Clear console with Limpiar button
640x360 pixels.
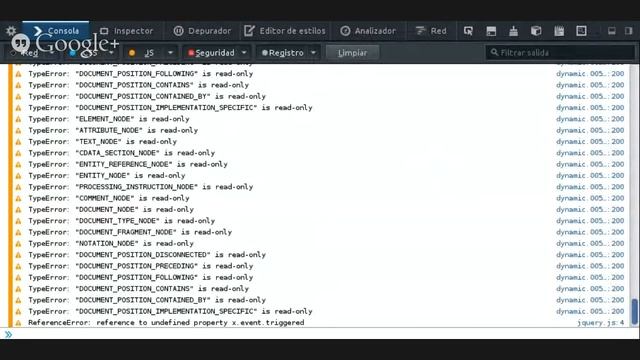point(352,53)
